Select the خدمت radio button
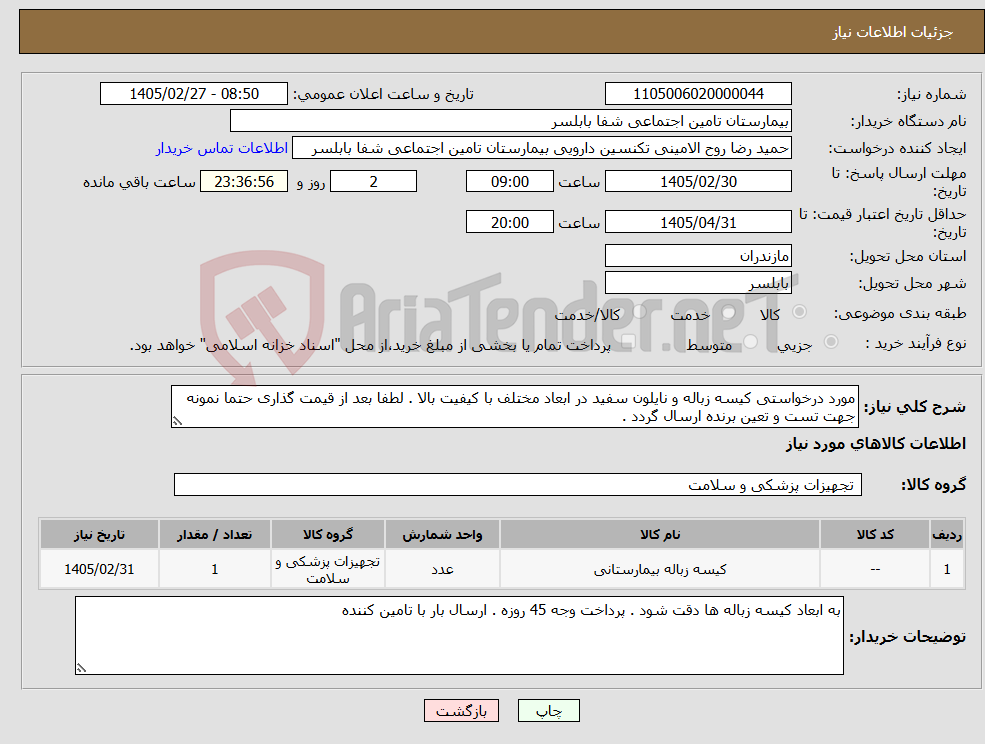 coord(729,312)
